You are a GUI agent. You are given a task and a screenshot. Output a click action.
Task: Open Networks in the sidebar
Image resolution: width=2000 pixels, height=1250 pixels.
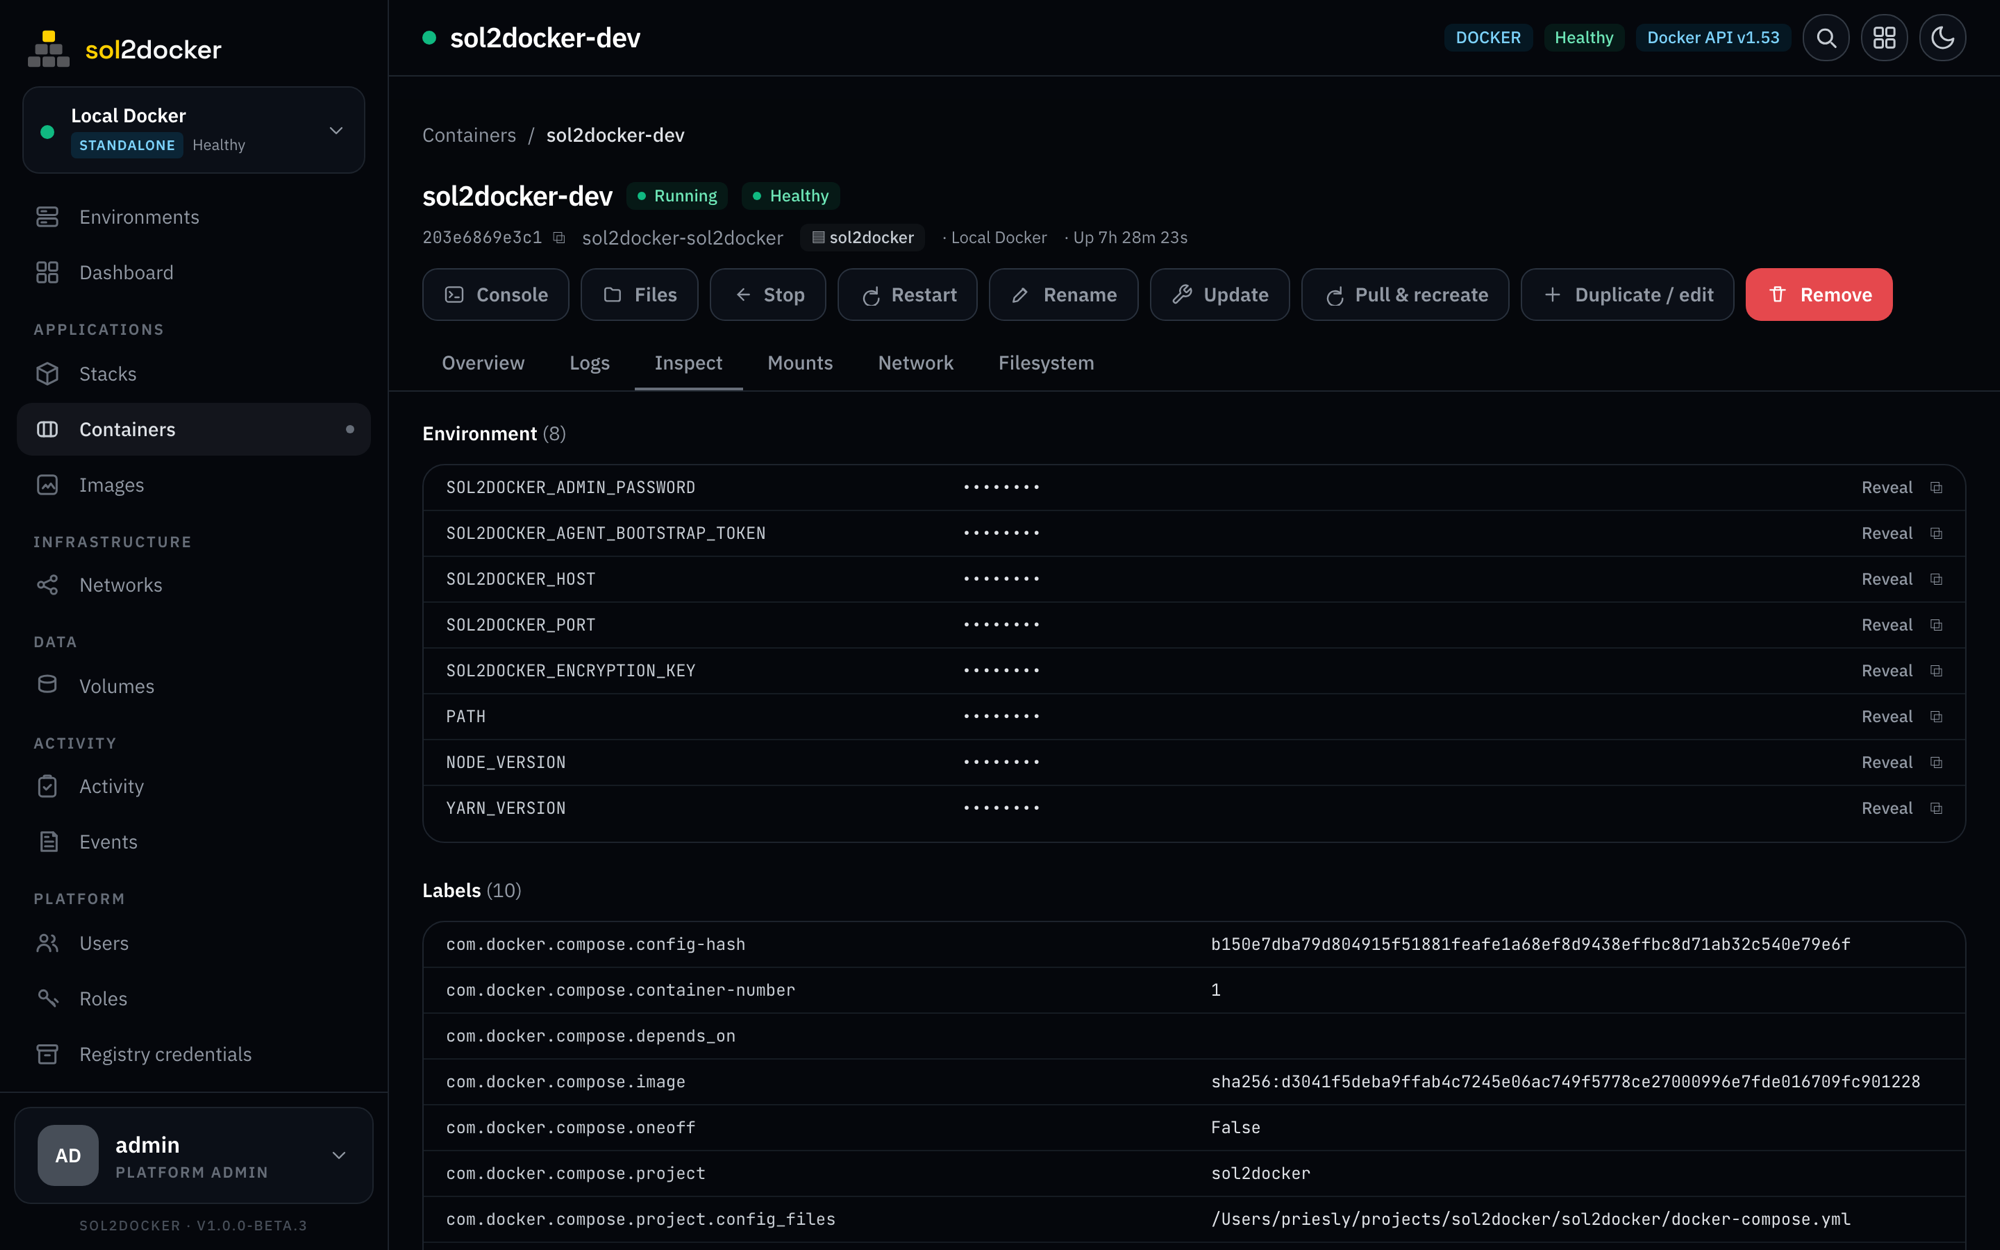click(x=194, y=585)
